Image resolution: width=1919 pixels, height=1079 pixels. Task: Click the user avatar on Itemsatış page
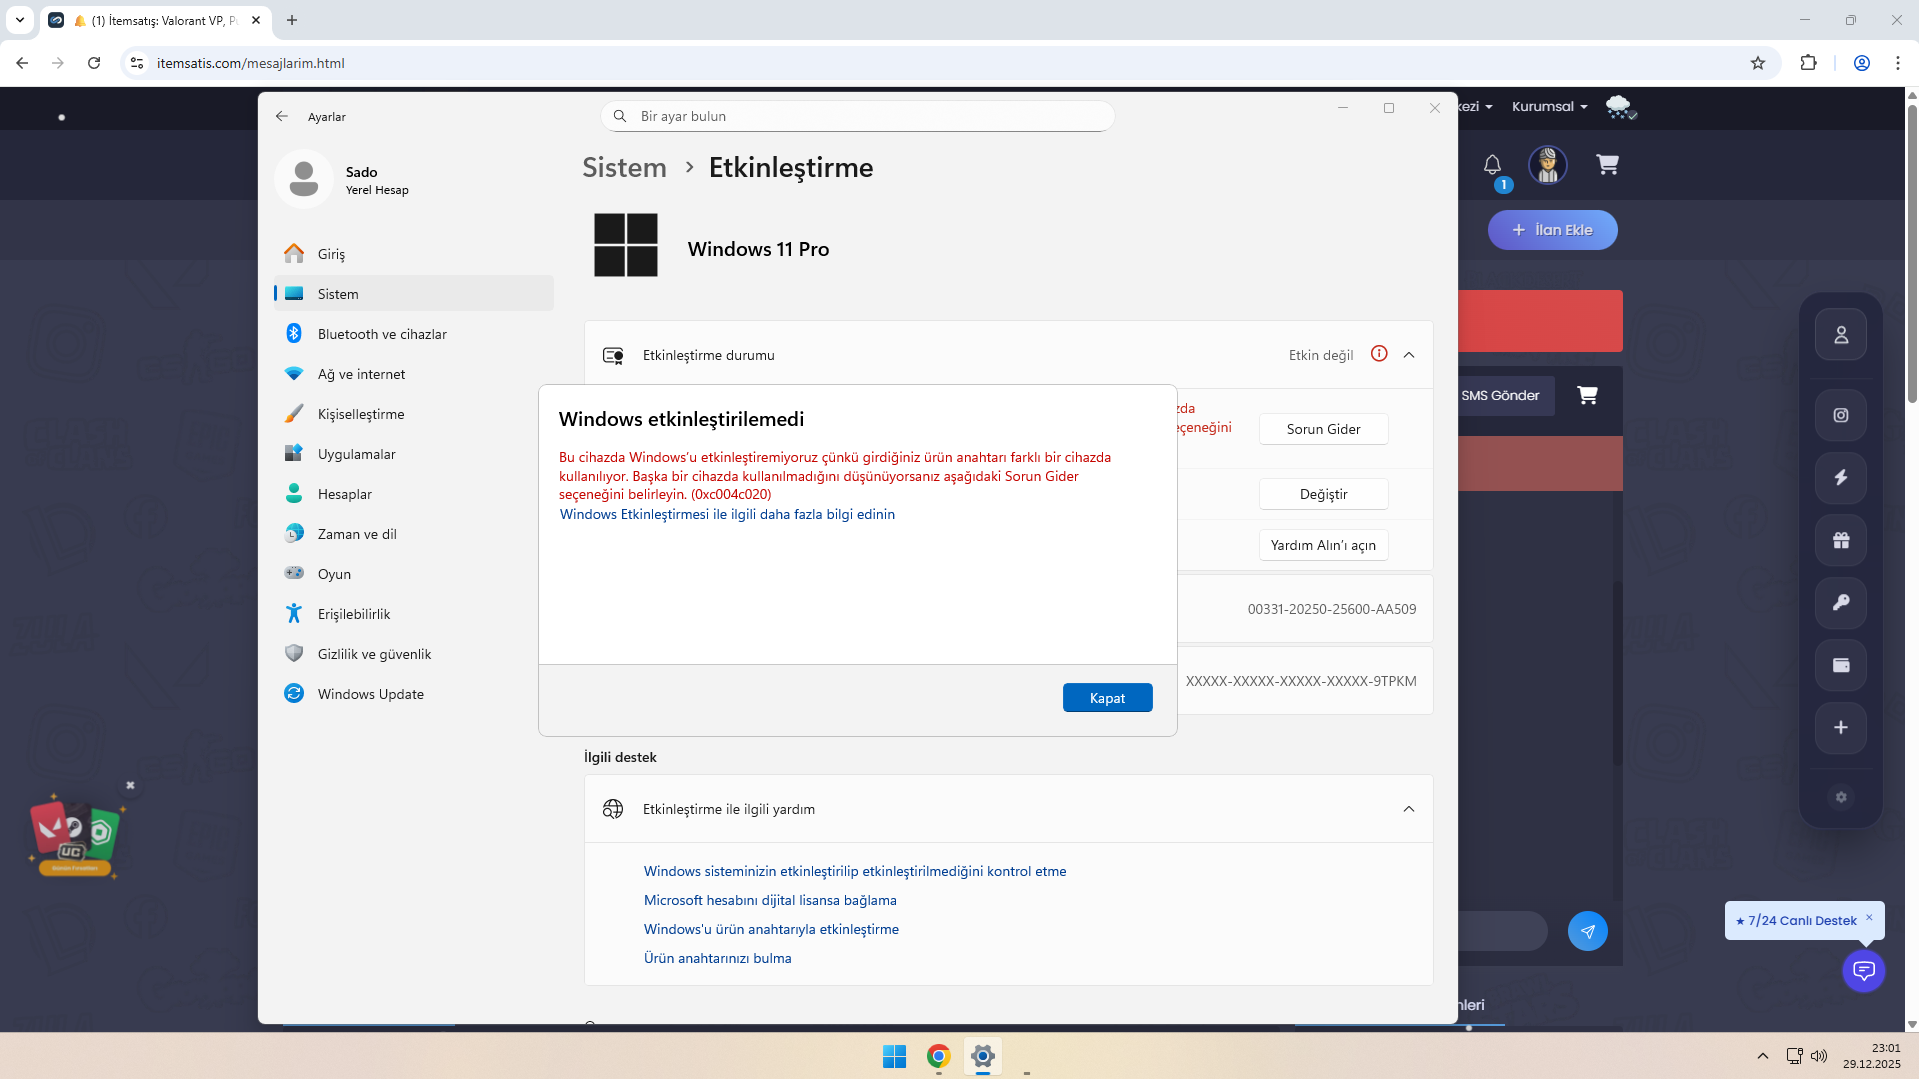click(1547, 165)
